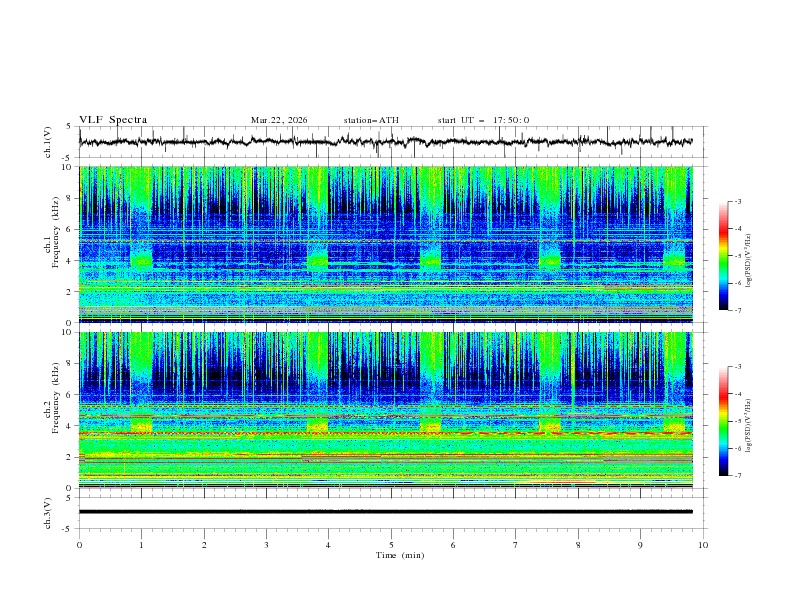This screenshot has width=792, height=612.
Task: Click the log(PSD) label beside ch.2 color bar
Action: [748, 426]
